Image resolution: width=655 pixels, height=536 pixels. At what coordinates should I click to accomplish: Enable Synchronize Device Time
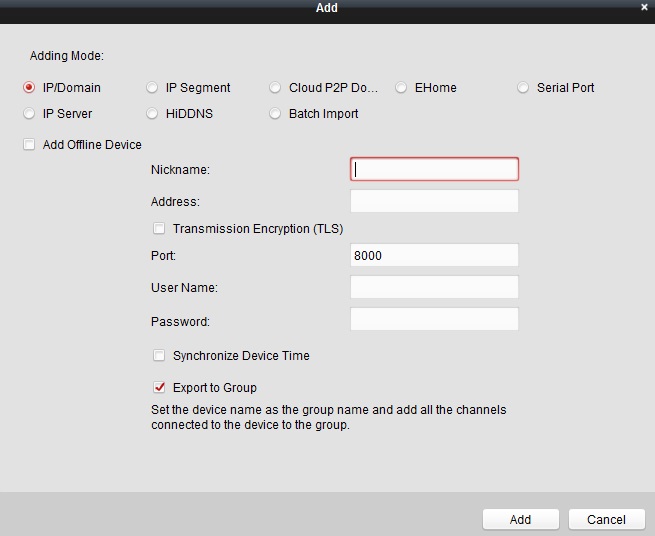[x=159, y=356]
